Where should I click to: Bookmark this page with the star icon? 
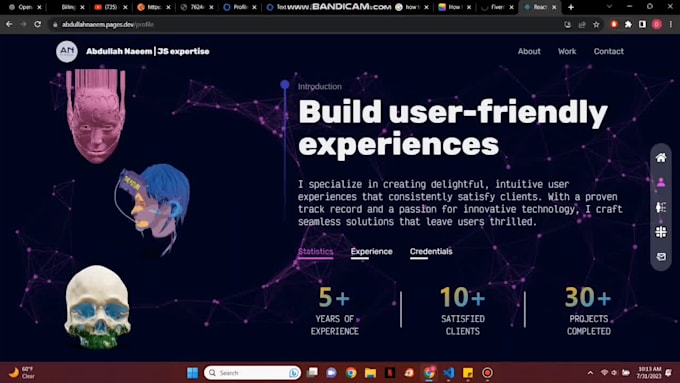coord(596,25)
